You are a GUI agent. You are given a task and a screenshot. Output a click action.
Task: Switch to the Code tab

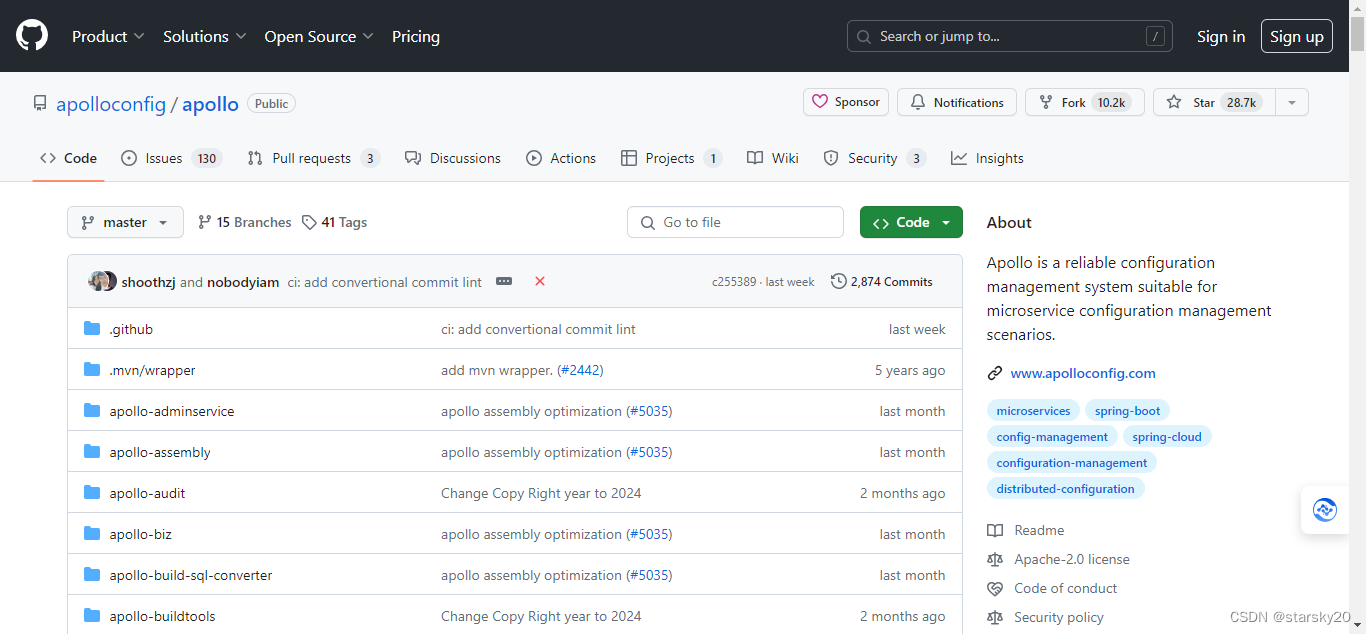68,158
